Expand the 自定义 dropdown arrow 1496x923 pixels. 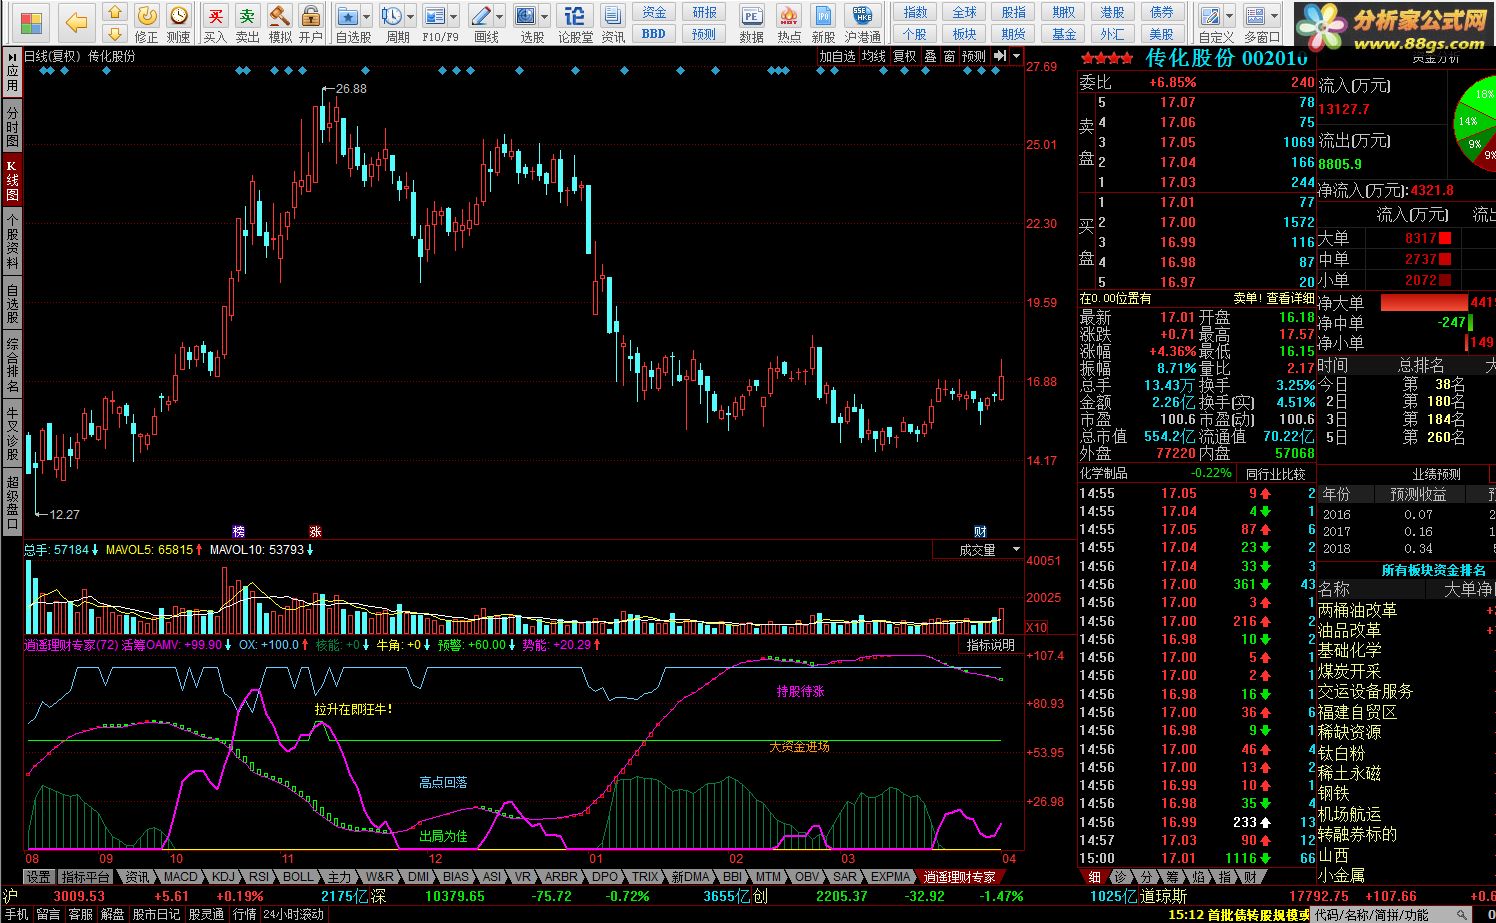tap(1229, 17)
